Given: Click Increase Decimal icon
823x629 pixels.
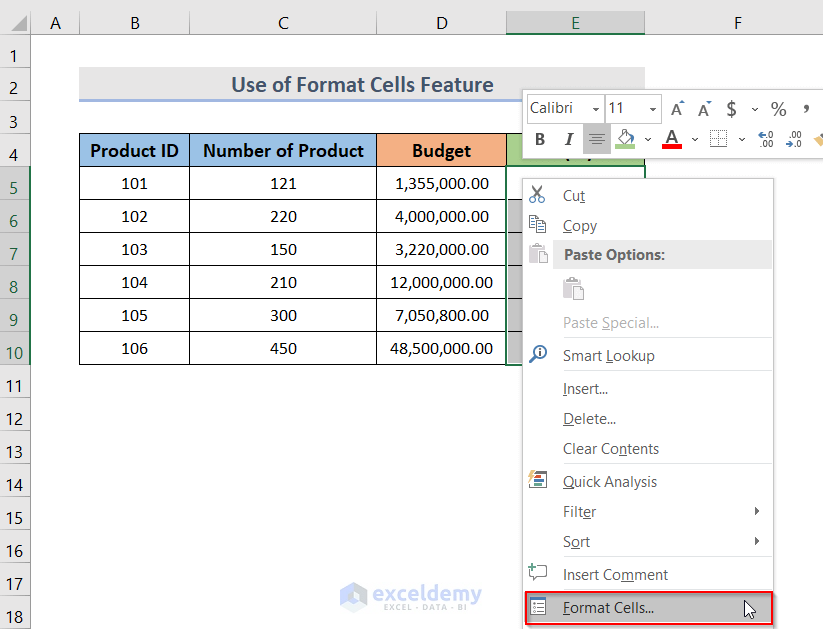Looking at the screenshot, I should click(766, 139).
